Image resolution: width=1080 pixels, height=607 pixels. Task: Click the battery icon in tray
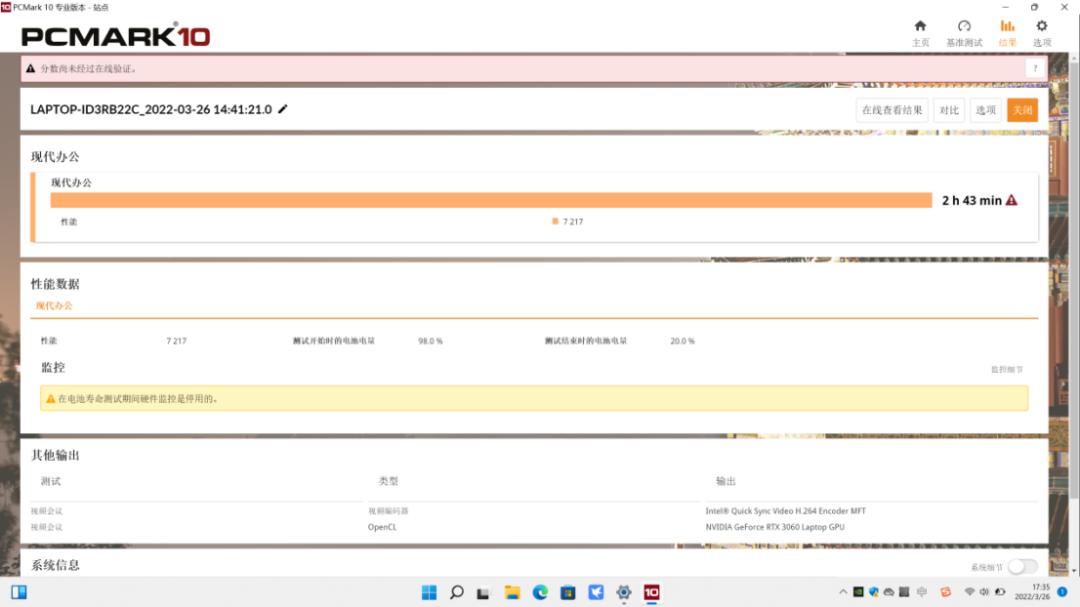[1000, 592]
